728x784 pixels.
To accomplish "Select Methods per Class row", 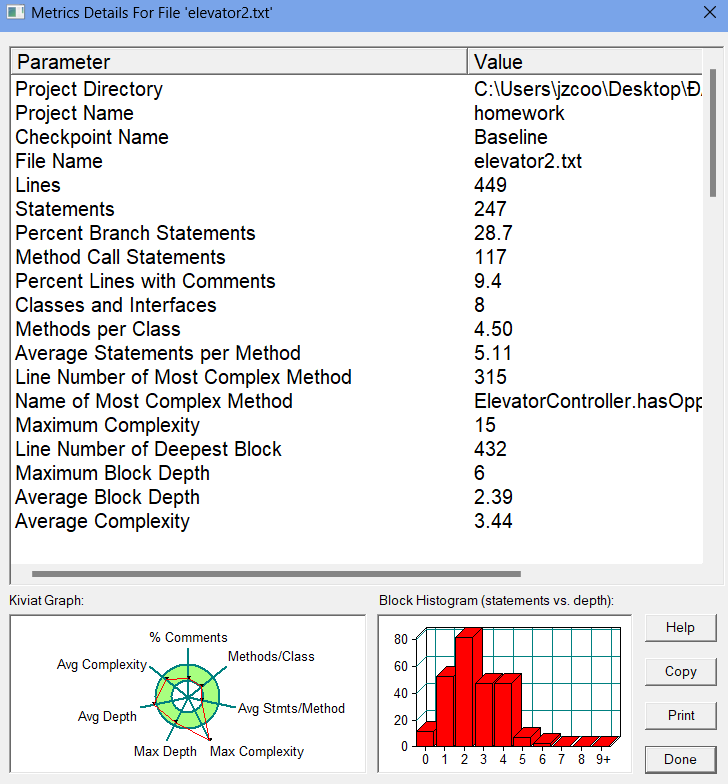I will click(357, 329).
